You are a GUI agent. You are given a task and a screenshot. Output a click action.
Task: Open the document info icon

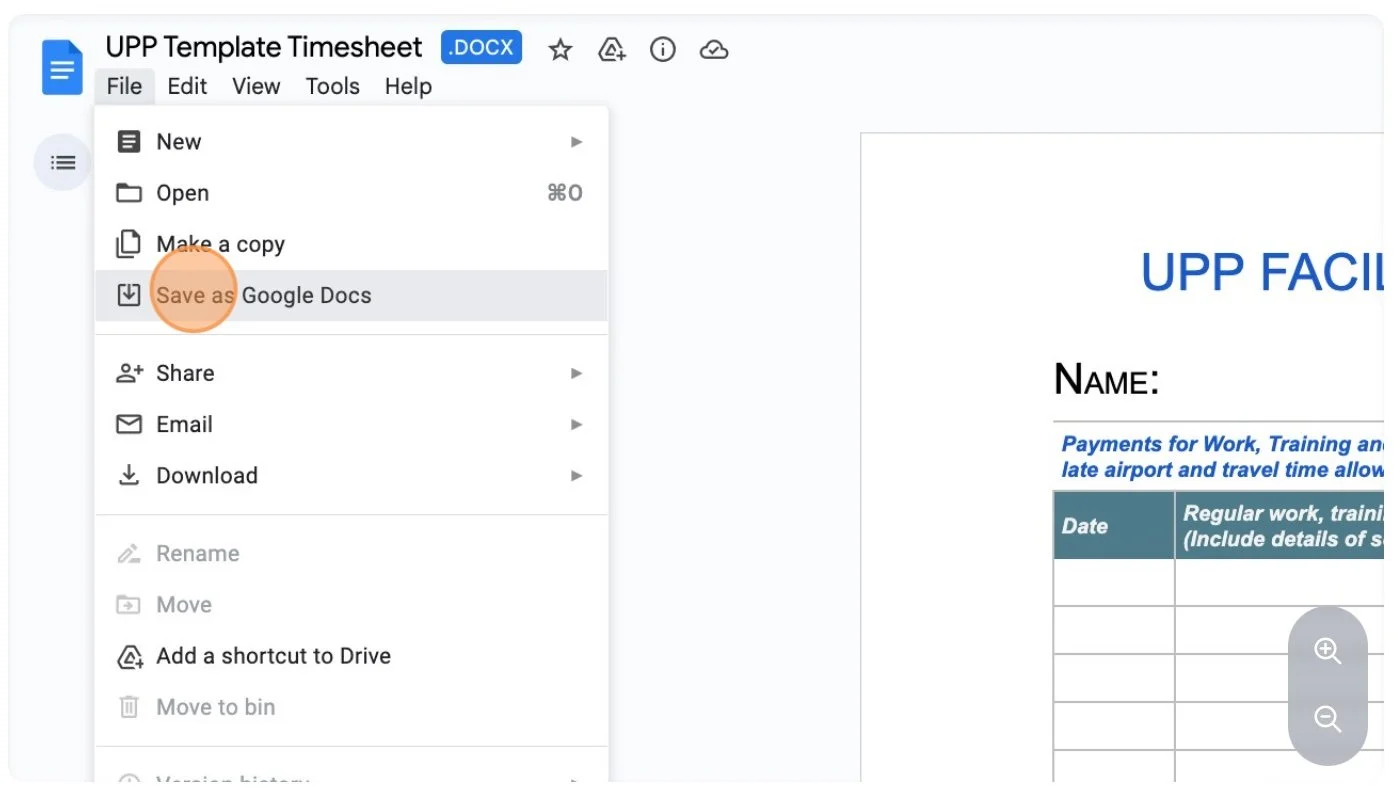[x=662, y=49]
